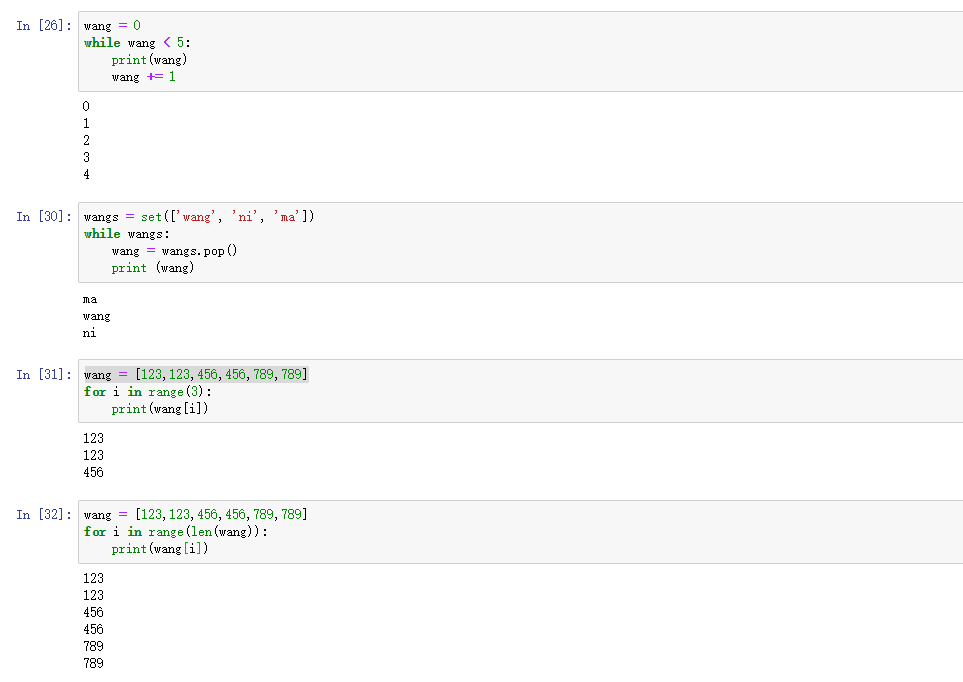Click the last '789' output line
This screenshot has height=682, width=963.
pos(93,664)
